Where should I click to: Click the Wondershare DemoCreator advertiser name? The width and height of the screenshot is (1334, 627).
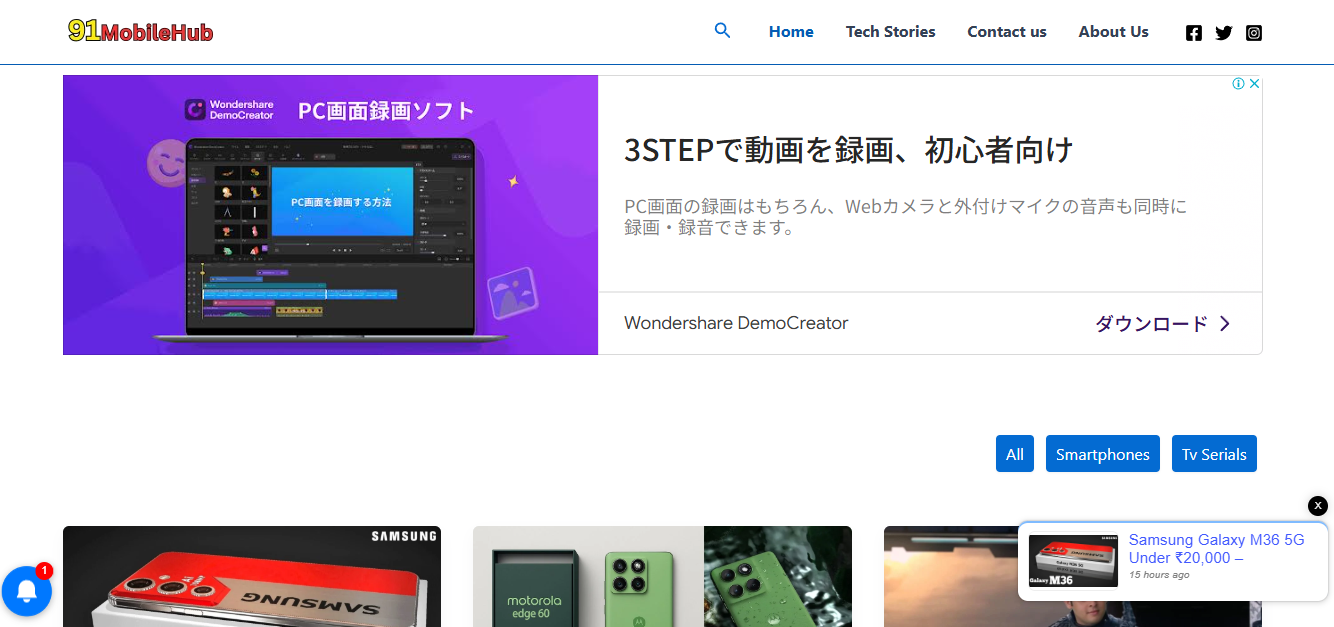[x=736, y=323]
